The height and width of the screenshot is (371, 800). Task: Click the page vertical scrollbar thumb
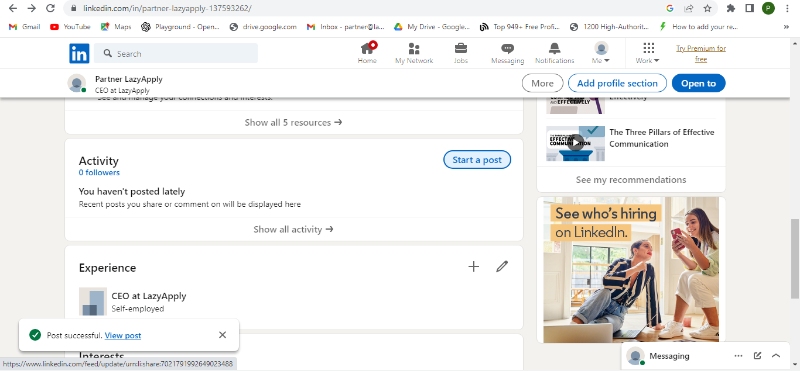[794, 259]
